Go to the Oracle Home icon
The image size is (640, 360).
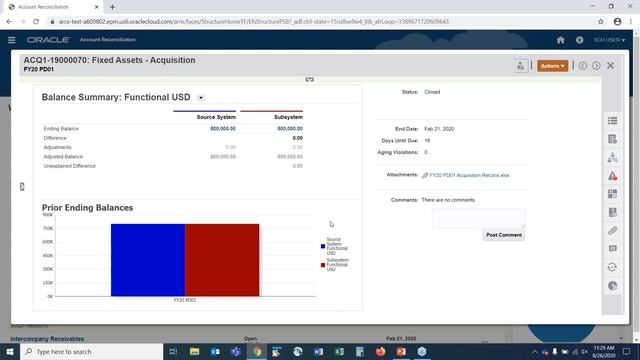560,40
